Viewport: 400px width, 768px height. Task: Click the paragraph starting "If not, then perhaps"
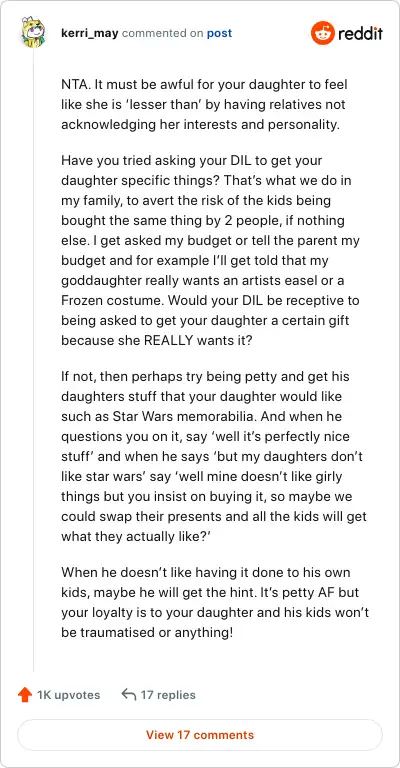(x=214, y=456)
